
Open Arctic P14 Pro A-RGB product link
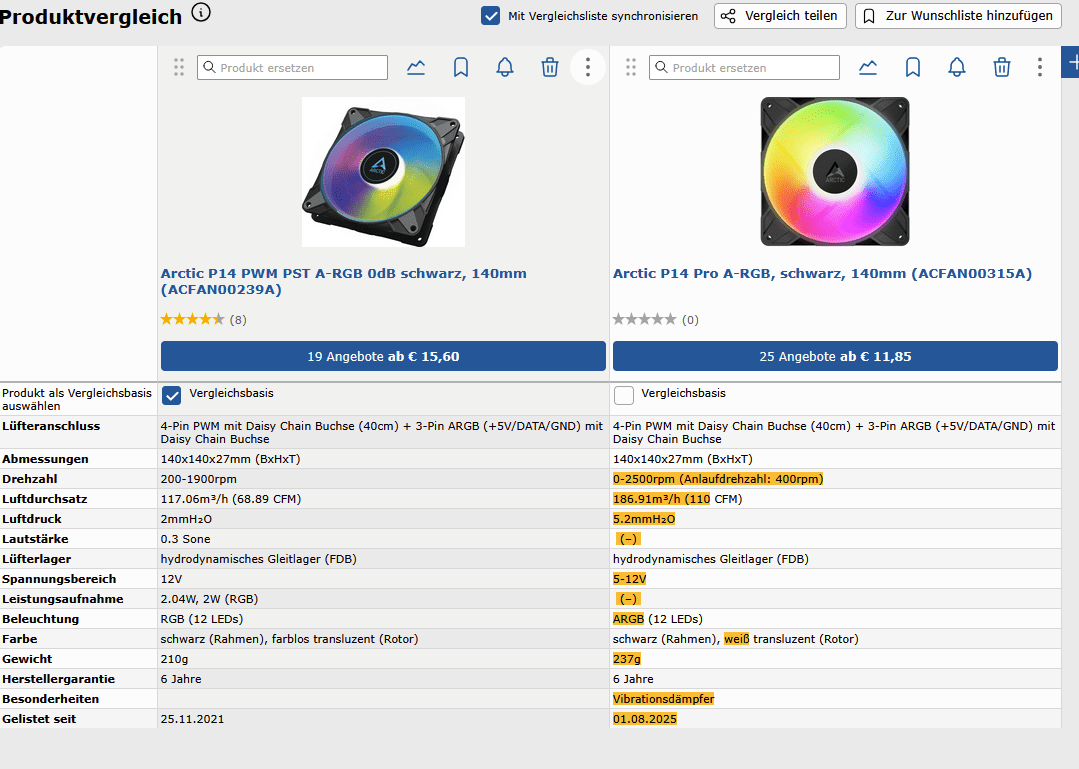[x=822, y=274]
